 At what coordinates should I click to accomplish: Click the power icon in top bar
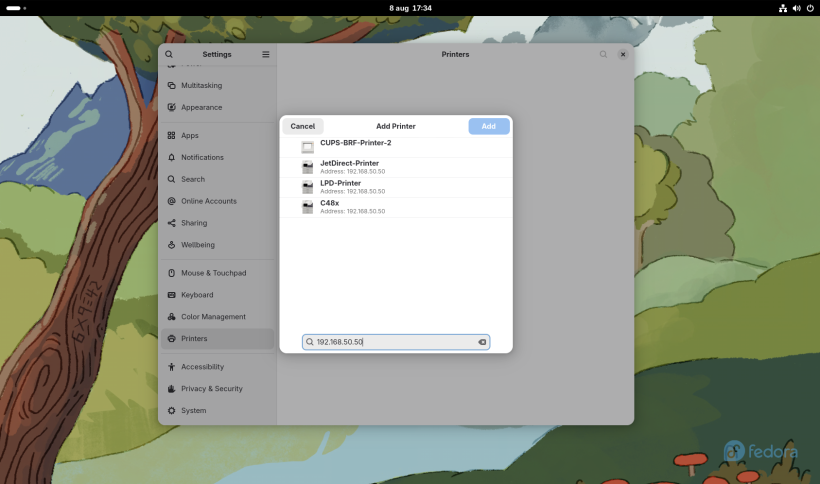tap(810, 8)
